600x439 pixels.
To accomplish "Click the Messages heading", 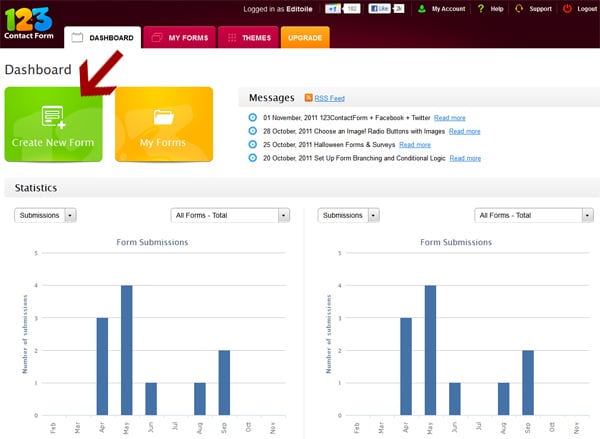I will pyautogui.click(x=272, y=98).
